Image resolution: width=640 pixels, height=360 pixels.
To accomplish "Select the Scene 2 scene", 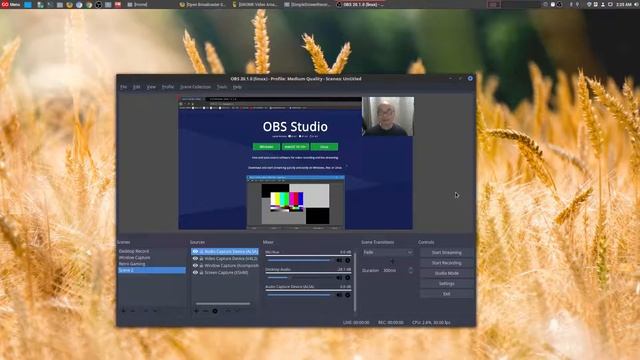I will pyautogui.click(x=151, y=270).
